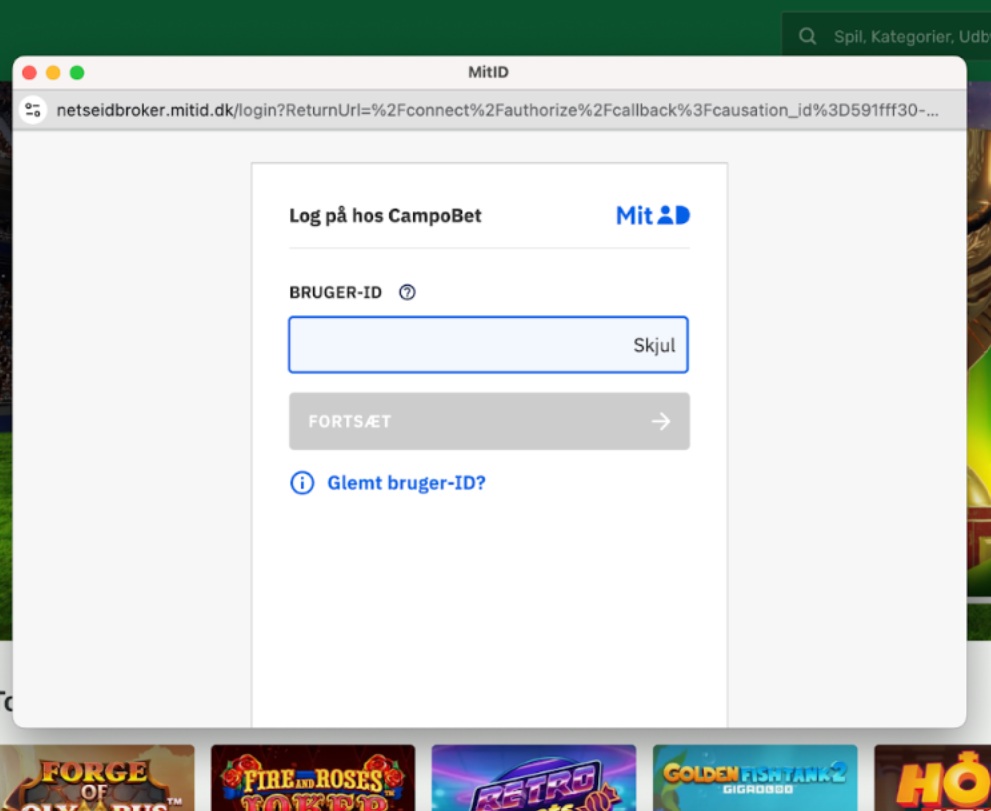Click the site settings icon in address bar
This screenshot has height=811, width=991.
33,110
